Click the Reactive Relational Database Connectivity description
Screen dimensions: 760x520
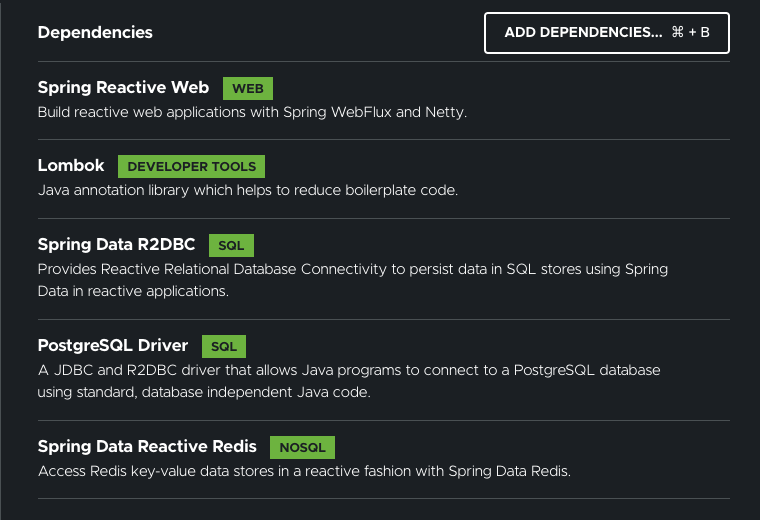point(353,280)
